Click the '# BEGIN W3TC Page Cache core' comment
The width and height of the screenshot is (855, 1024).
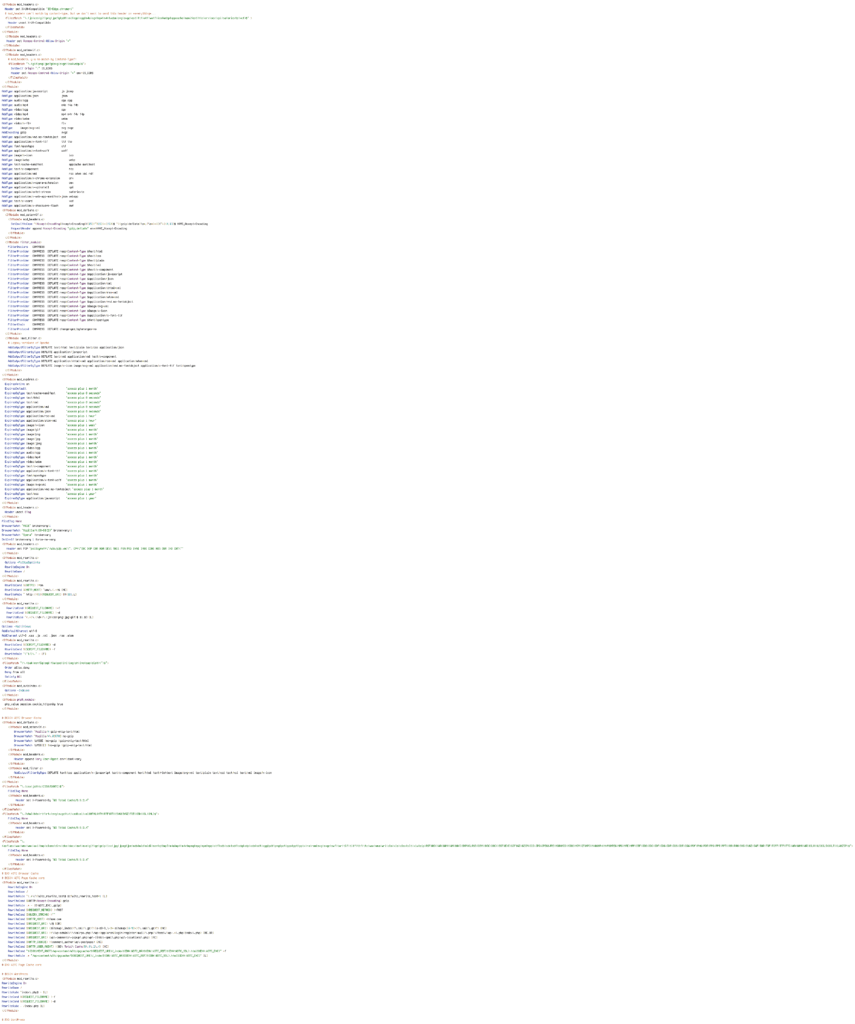tap(24, 878)
